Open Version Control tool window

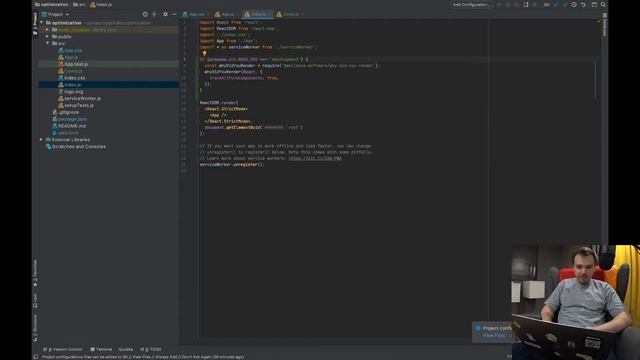tap(62, 349)
